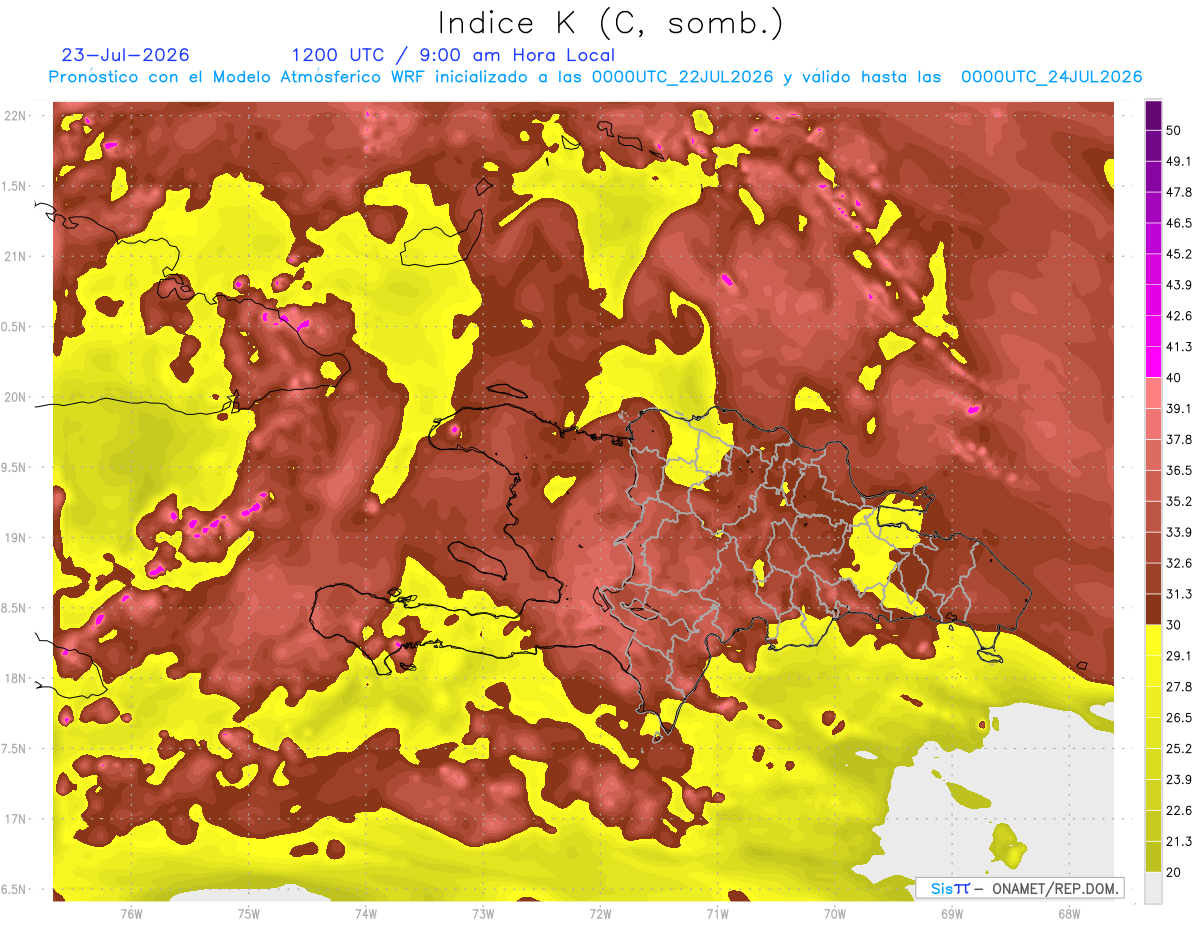Click the latitude axis label "20N"
Screen dimensions: 1200x927
click(16, 397)
